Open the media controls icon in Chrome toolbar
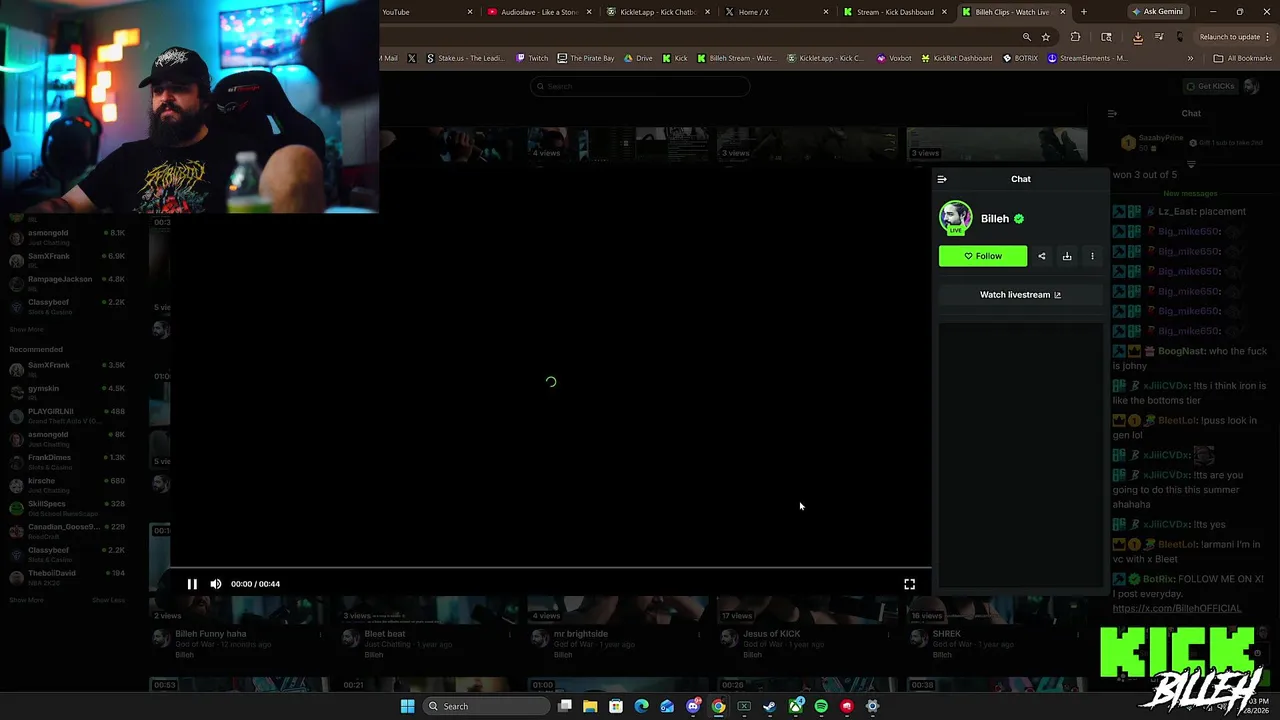This screenshot has width=1280, height=720. tap(1159, 37)
